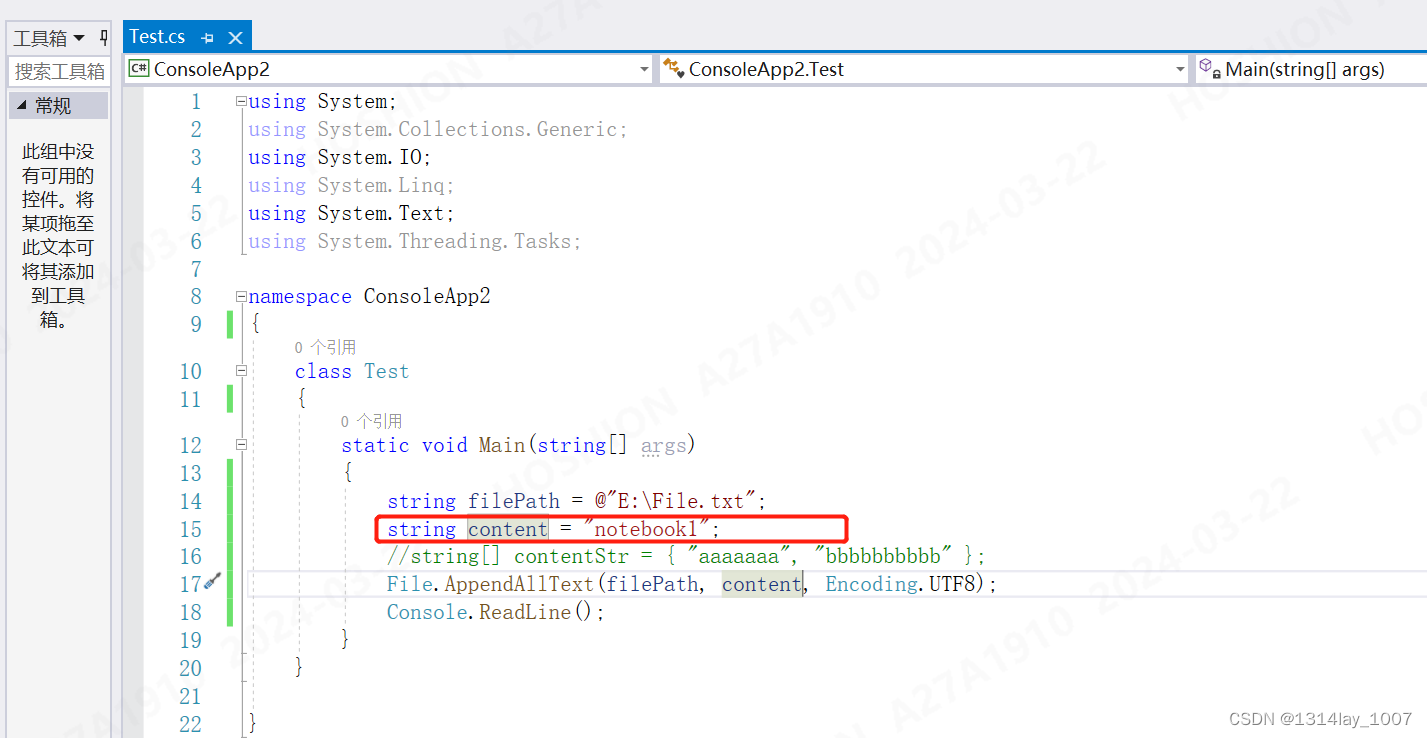
Task: Switch to the Test.cs tab
Action: pos(157,37)
